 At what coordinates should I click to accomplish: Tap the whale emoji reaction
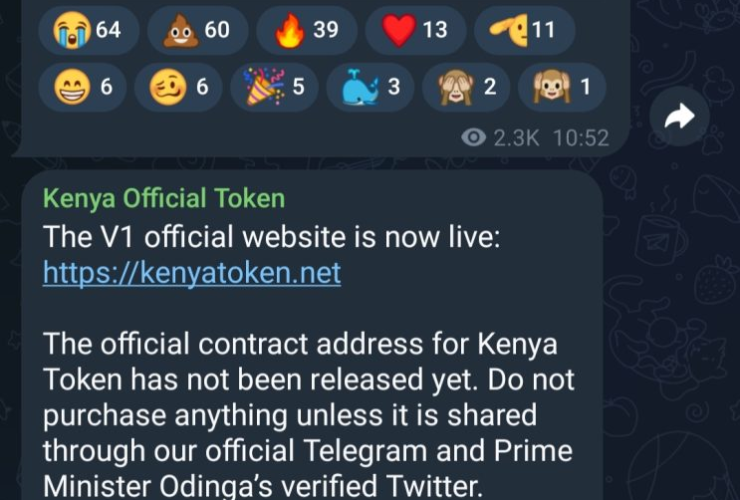pyautogui.click(x=370, y=87)
